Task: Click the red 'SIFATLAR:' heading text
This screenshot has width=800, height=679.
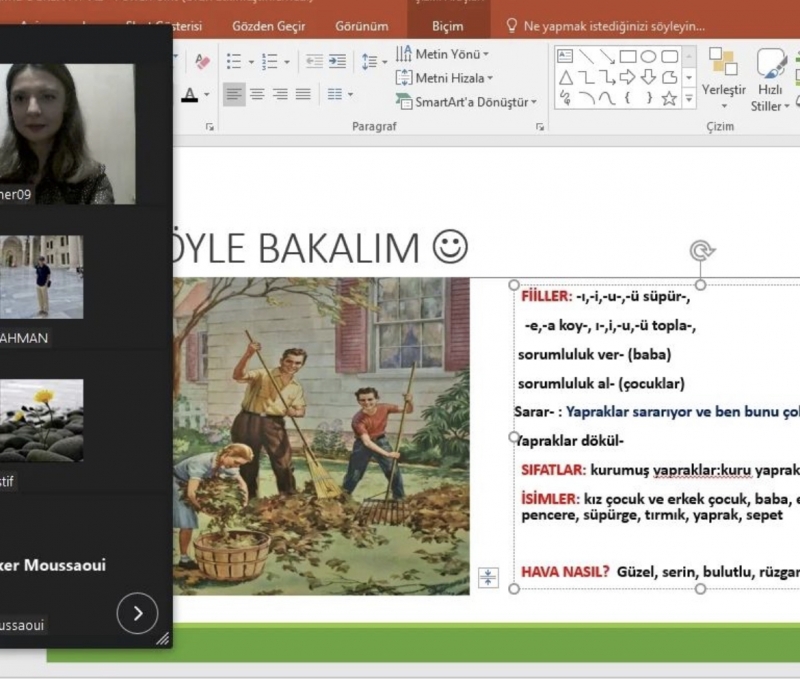Action: tap(554, 470)
